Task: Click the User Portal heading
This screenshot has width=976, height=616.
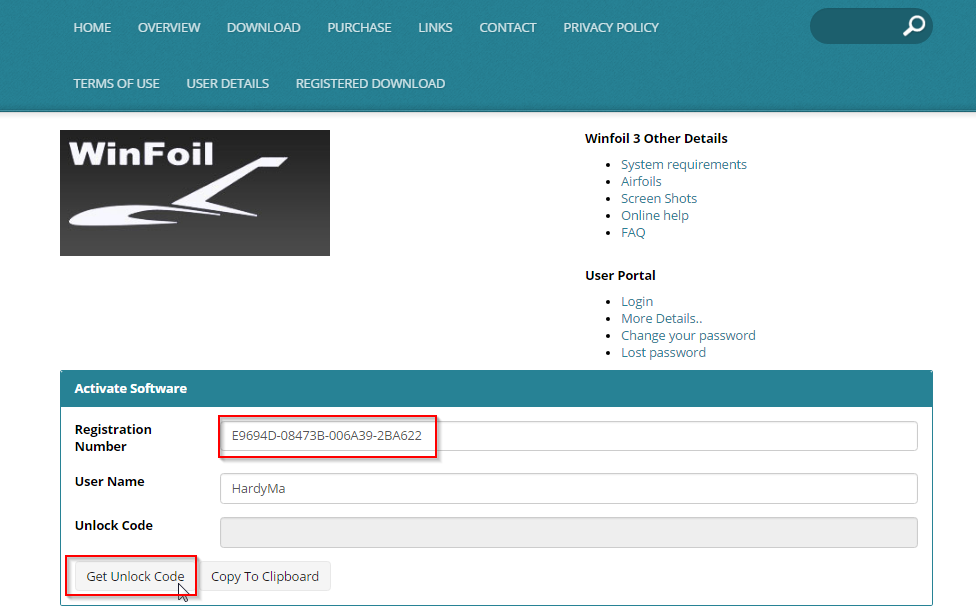Action: [x=620, y=275]
